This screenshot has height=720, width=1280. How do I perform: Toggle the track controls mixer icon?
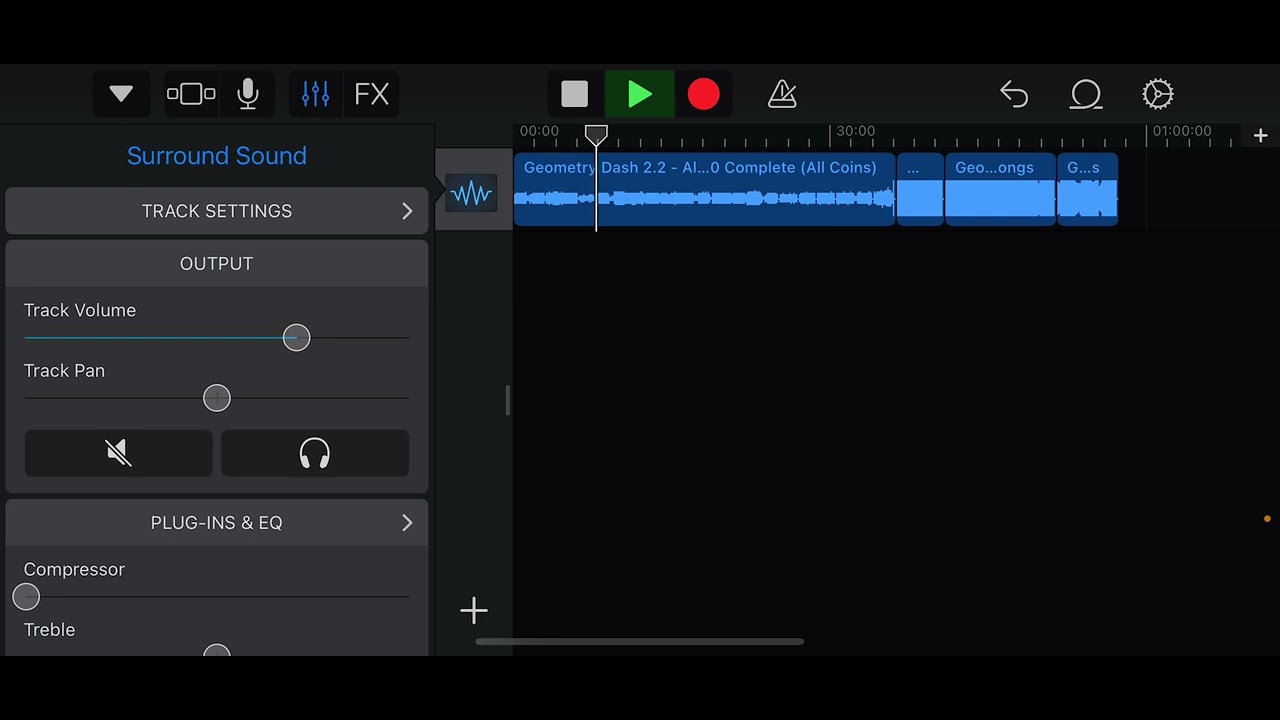coord(315,94)
